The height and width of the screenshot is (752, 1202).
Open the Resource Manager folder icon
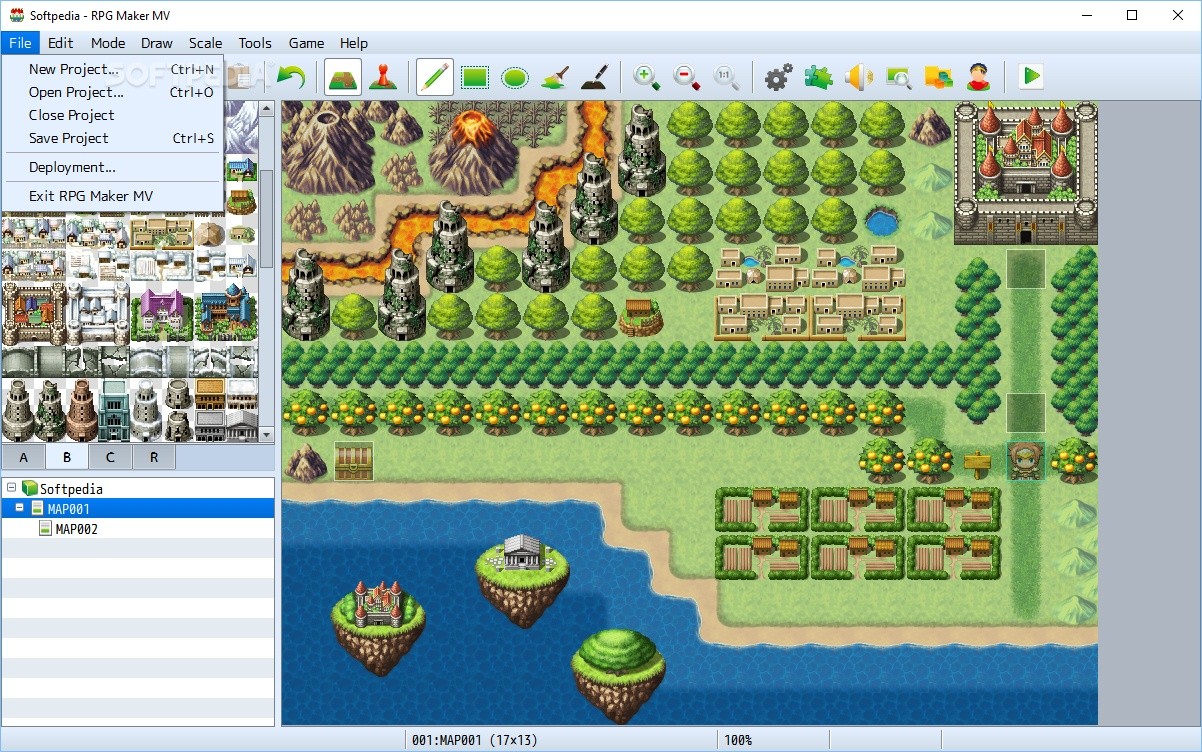pyautogui.click(x=938, y=77)
